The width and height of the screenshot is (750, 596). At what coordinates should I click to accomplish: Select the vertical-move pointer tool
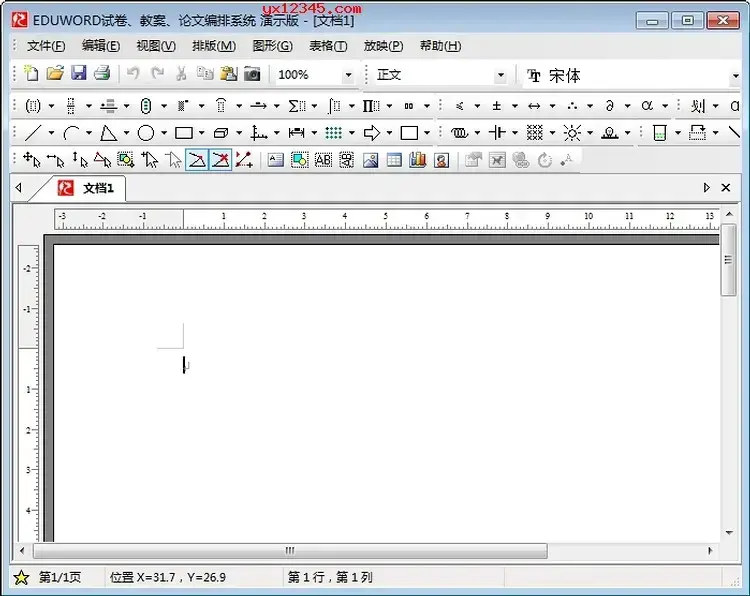click(x=79, y=160)
